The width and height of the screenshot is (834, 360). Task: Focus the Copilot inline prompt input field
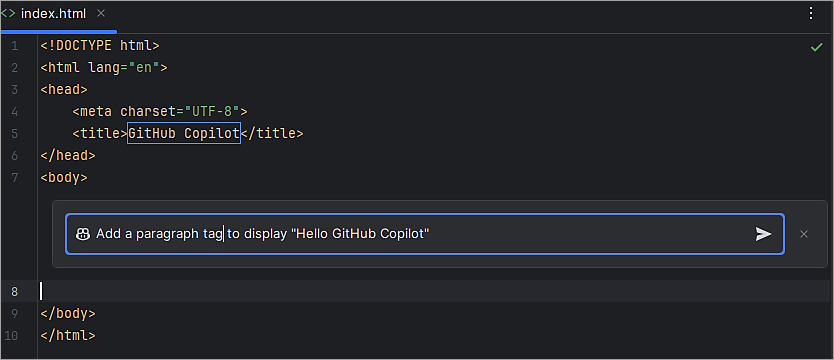click(x=424, y=234)
